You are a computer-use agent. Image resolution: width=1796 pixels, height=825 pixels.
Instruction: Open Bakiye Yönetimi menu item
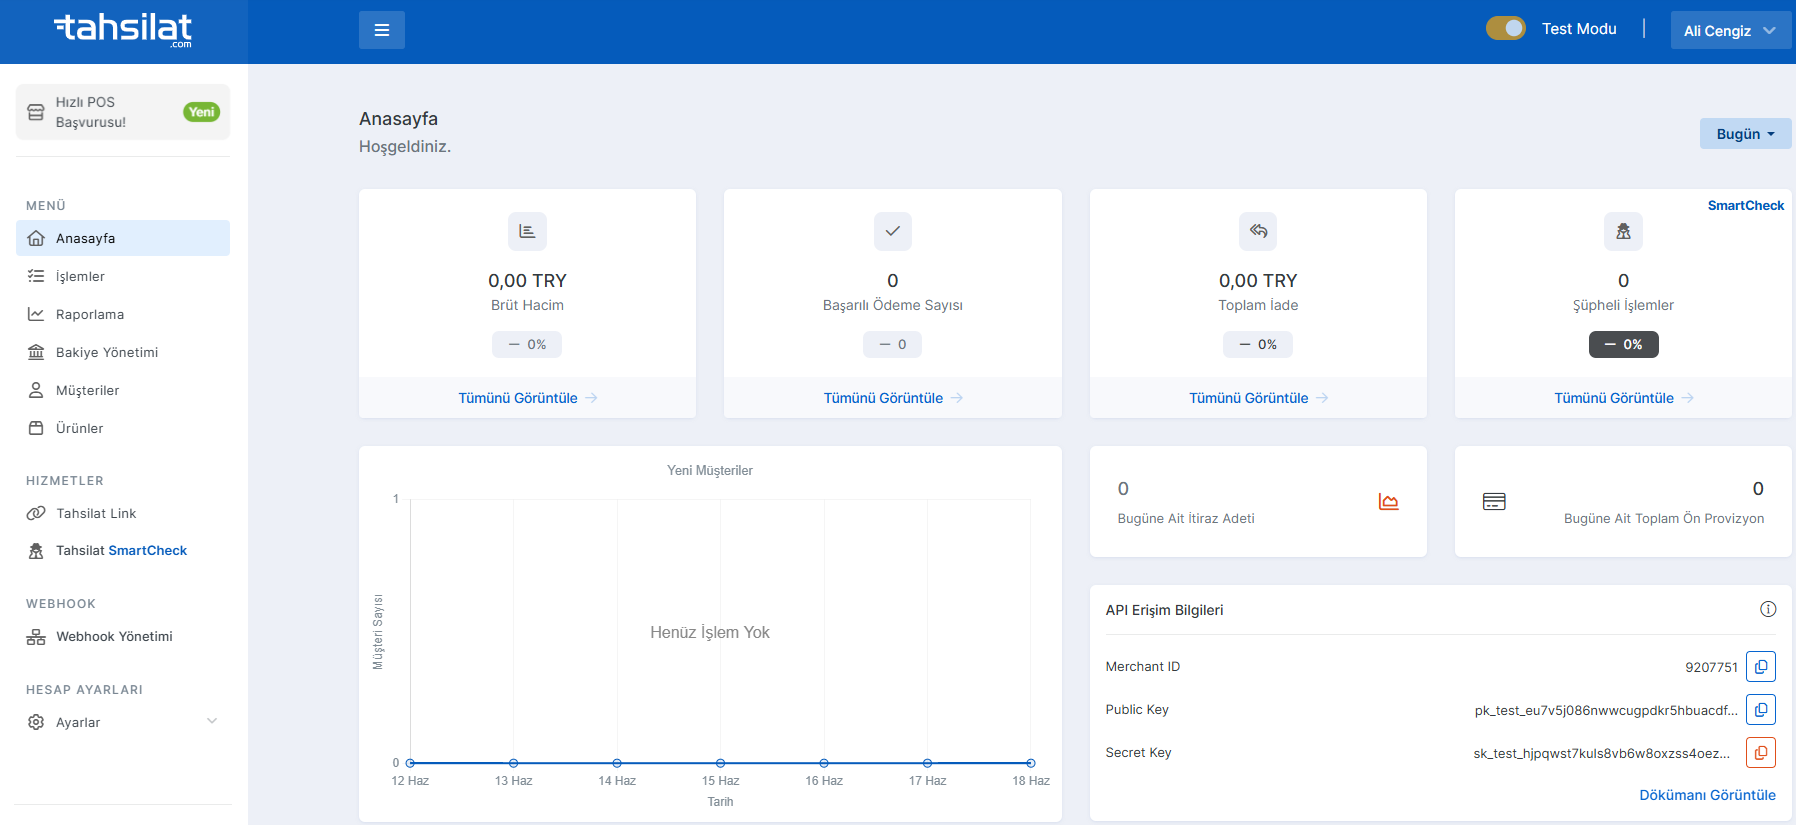click(107, 352)
